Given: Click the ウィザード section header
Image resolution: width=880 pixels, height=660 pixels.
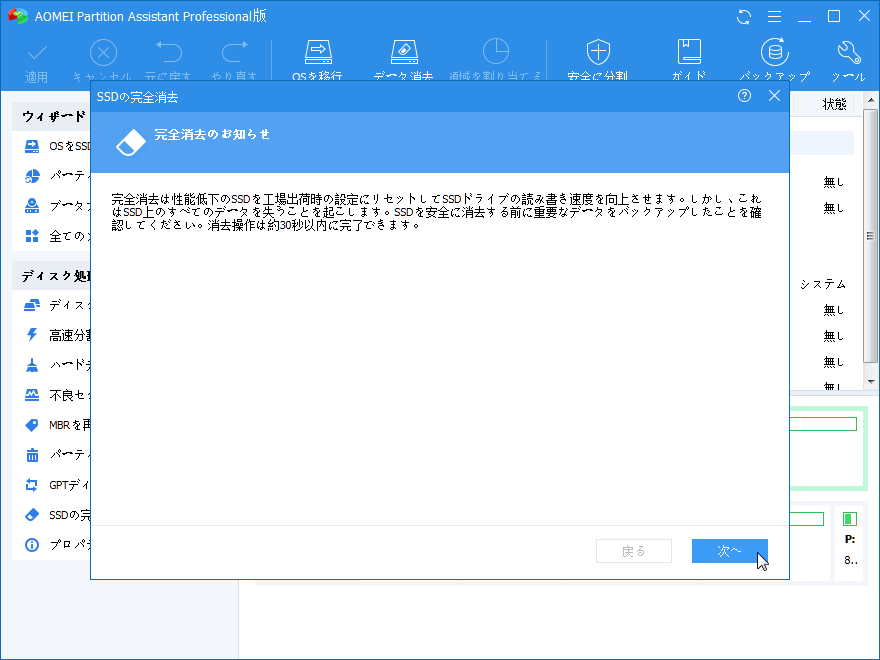Looking at the screenshot, I should pyautogui.click(x=54, y=117).
